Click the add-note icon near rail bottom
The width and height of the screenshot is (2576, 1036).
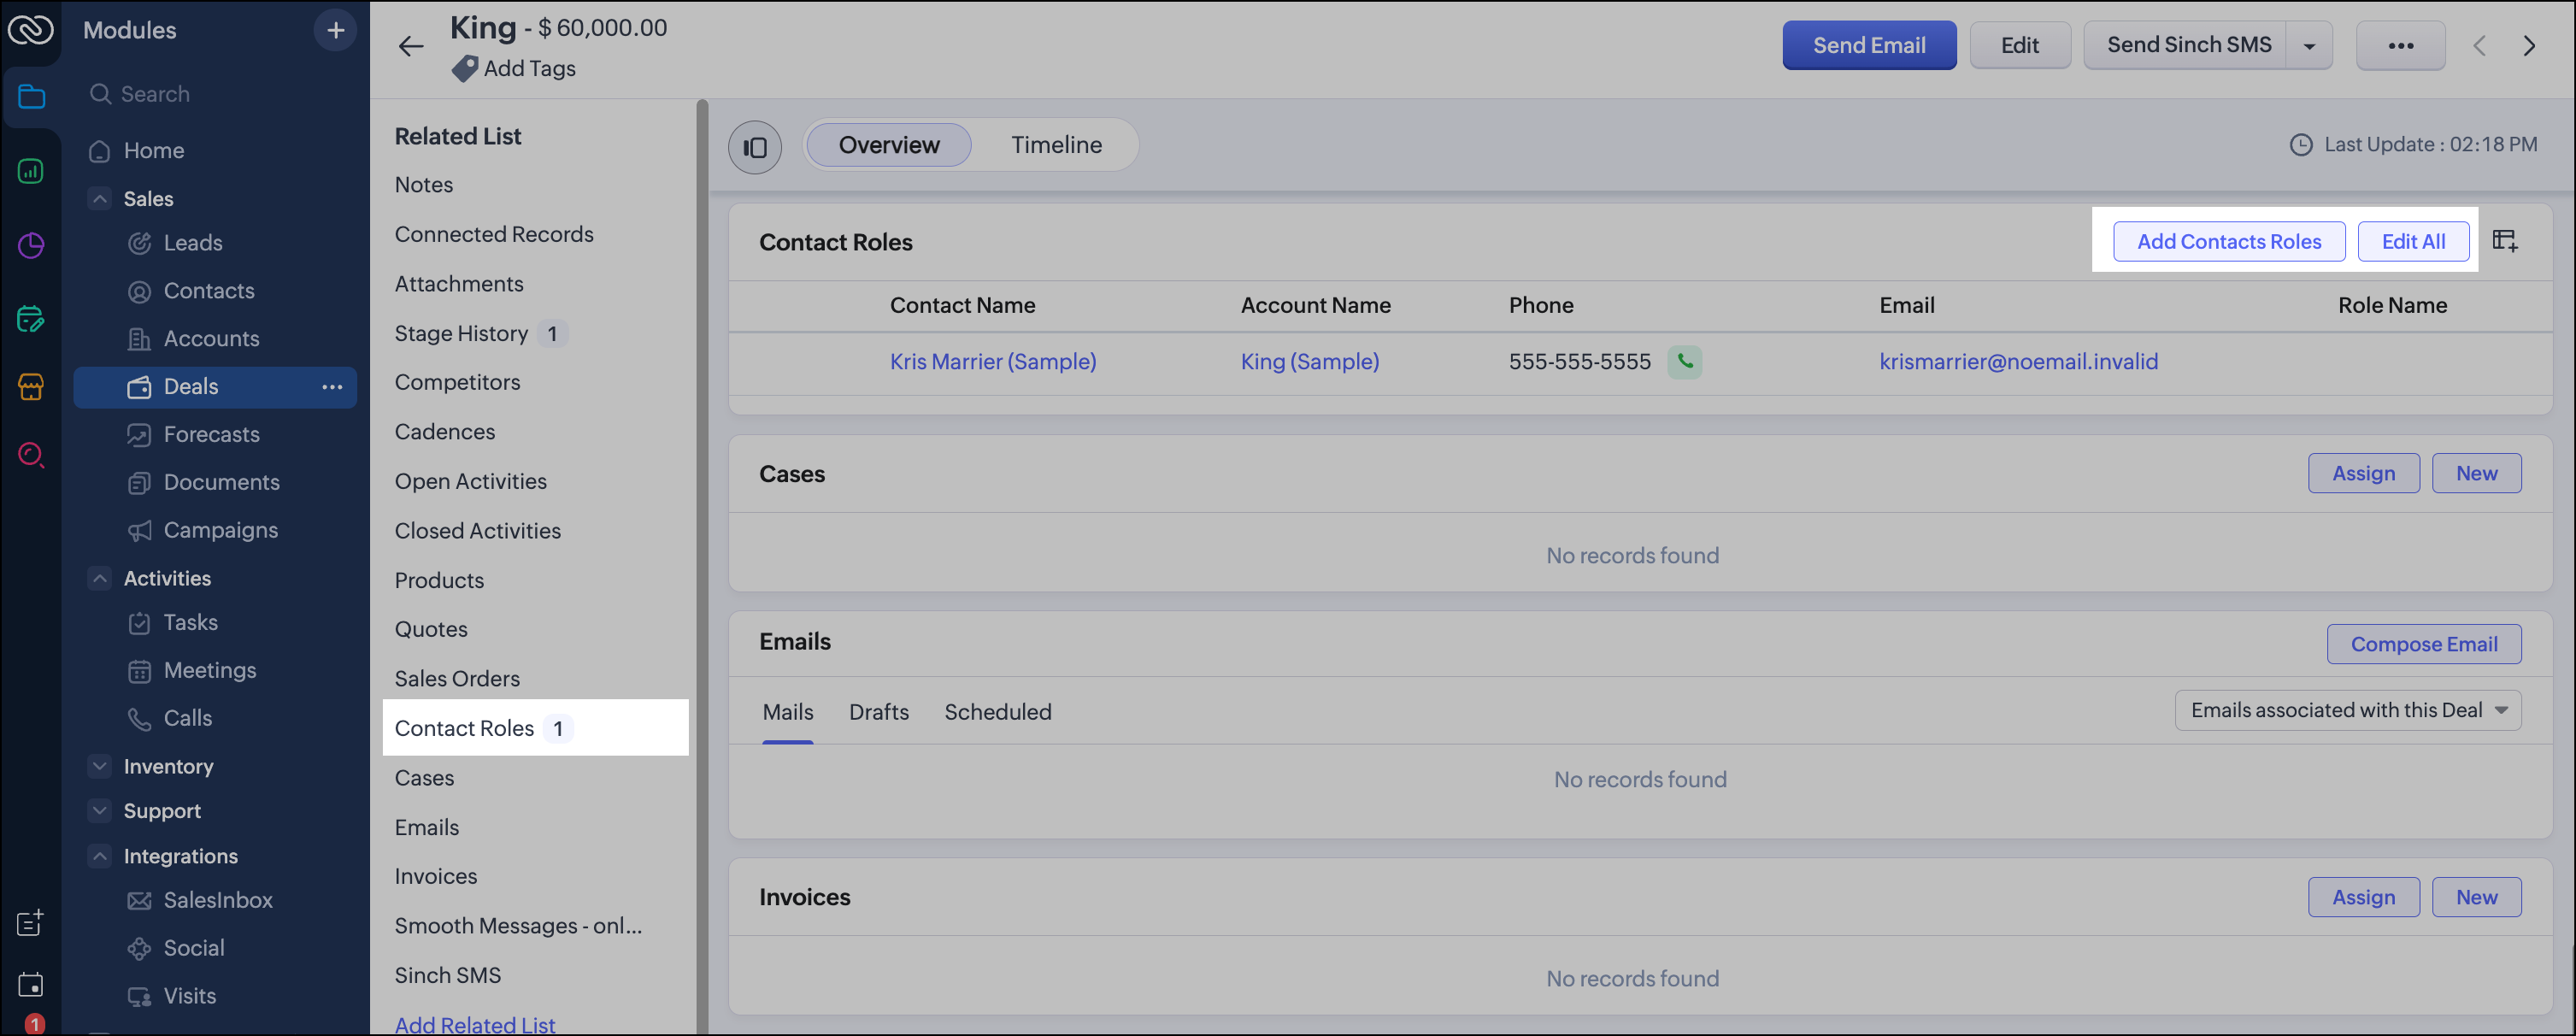click(x=31, y=922)
